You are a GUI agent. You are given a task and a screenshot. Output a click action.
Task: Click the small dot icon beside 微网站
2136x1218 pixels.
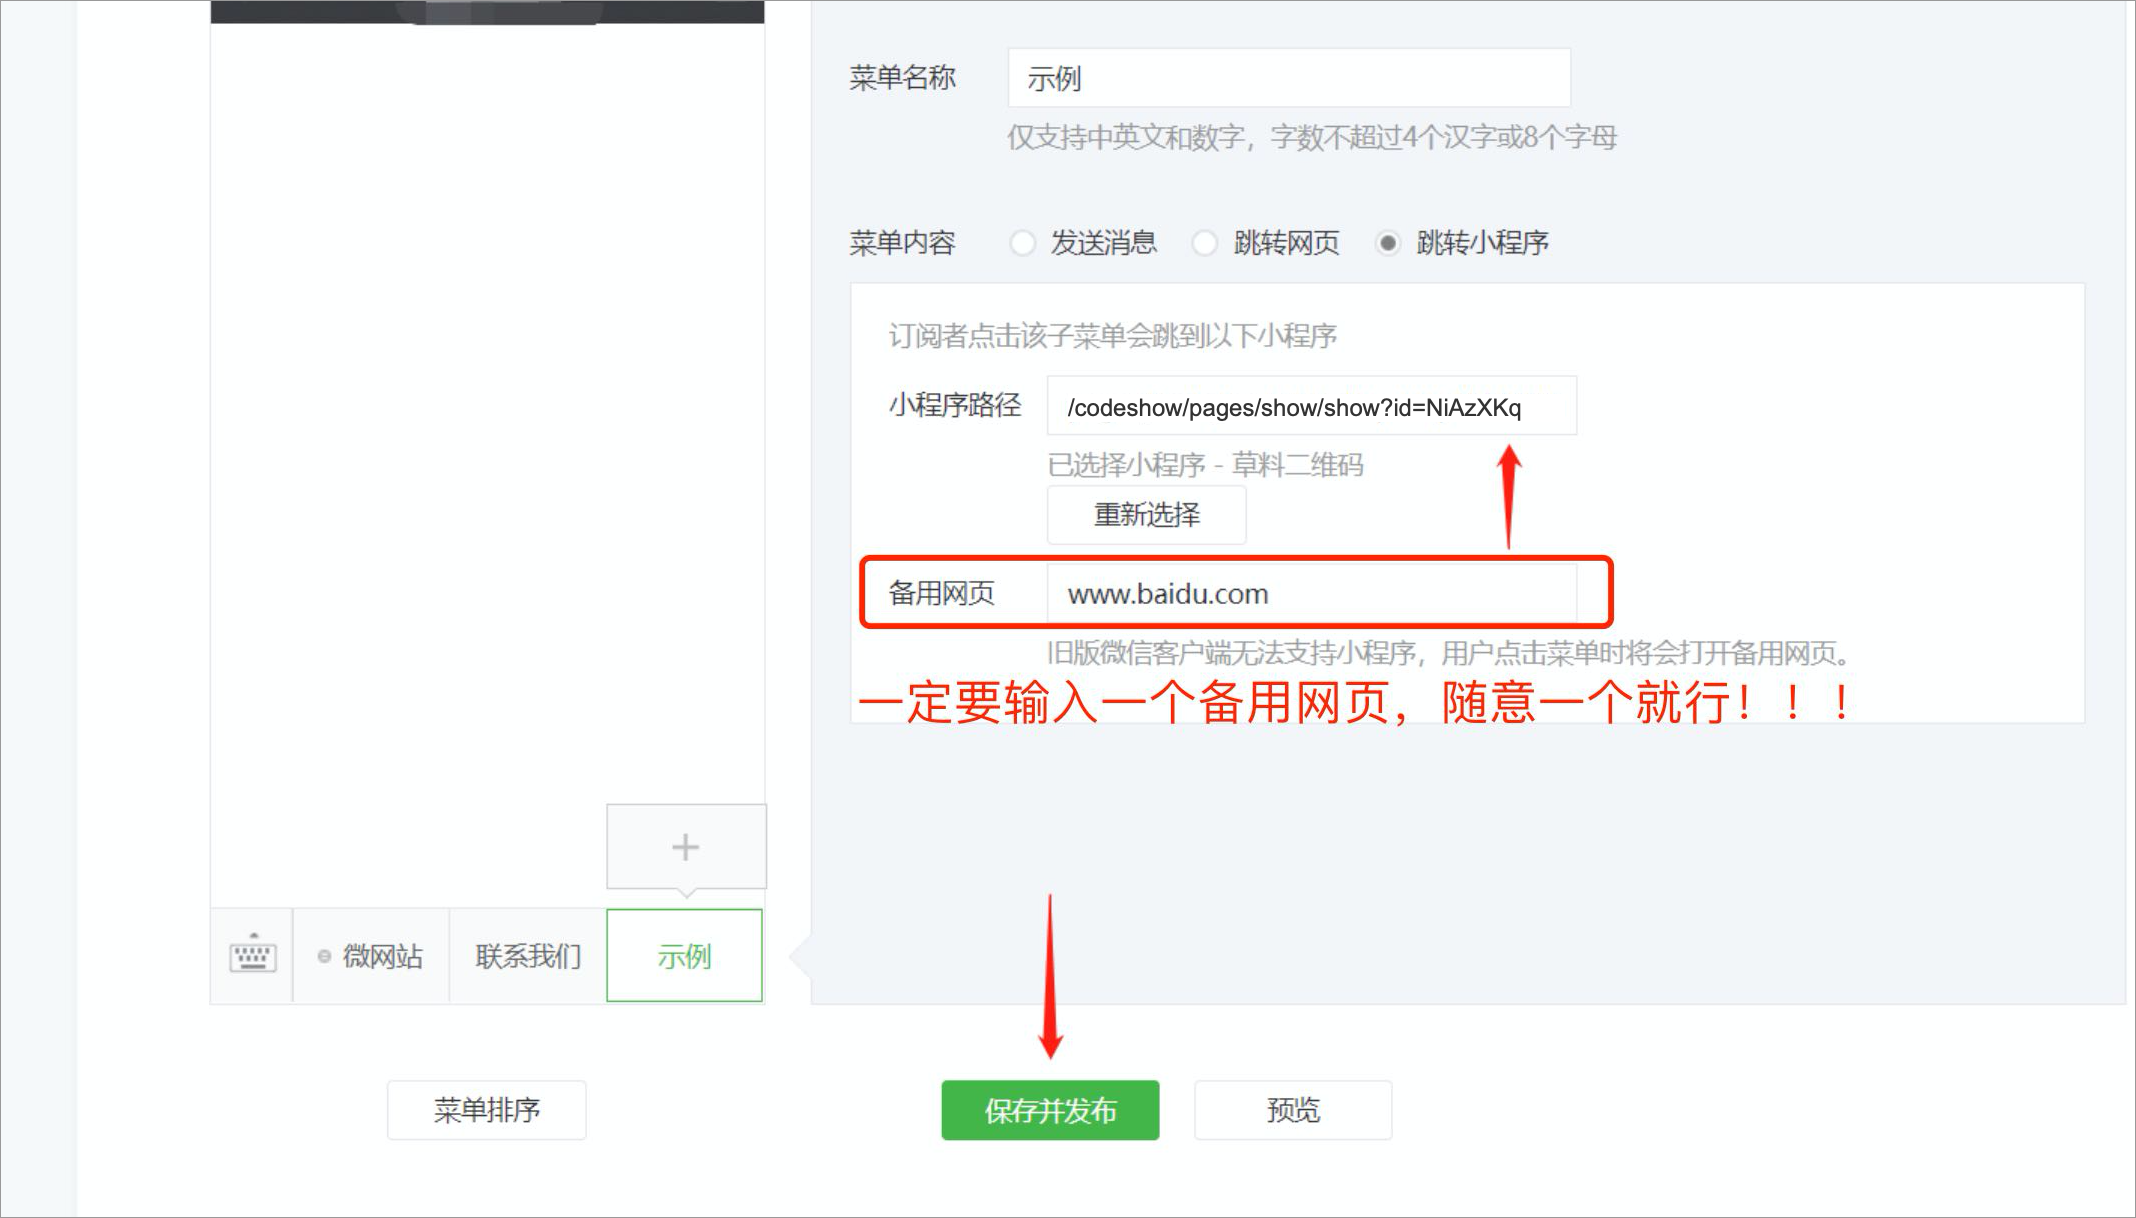(x=324, y=957)
